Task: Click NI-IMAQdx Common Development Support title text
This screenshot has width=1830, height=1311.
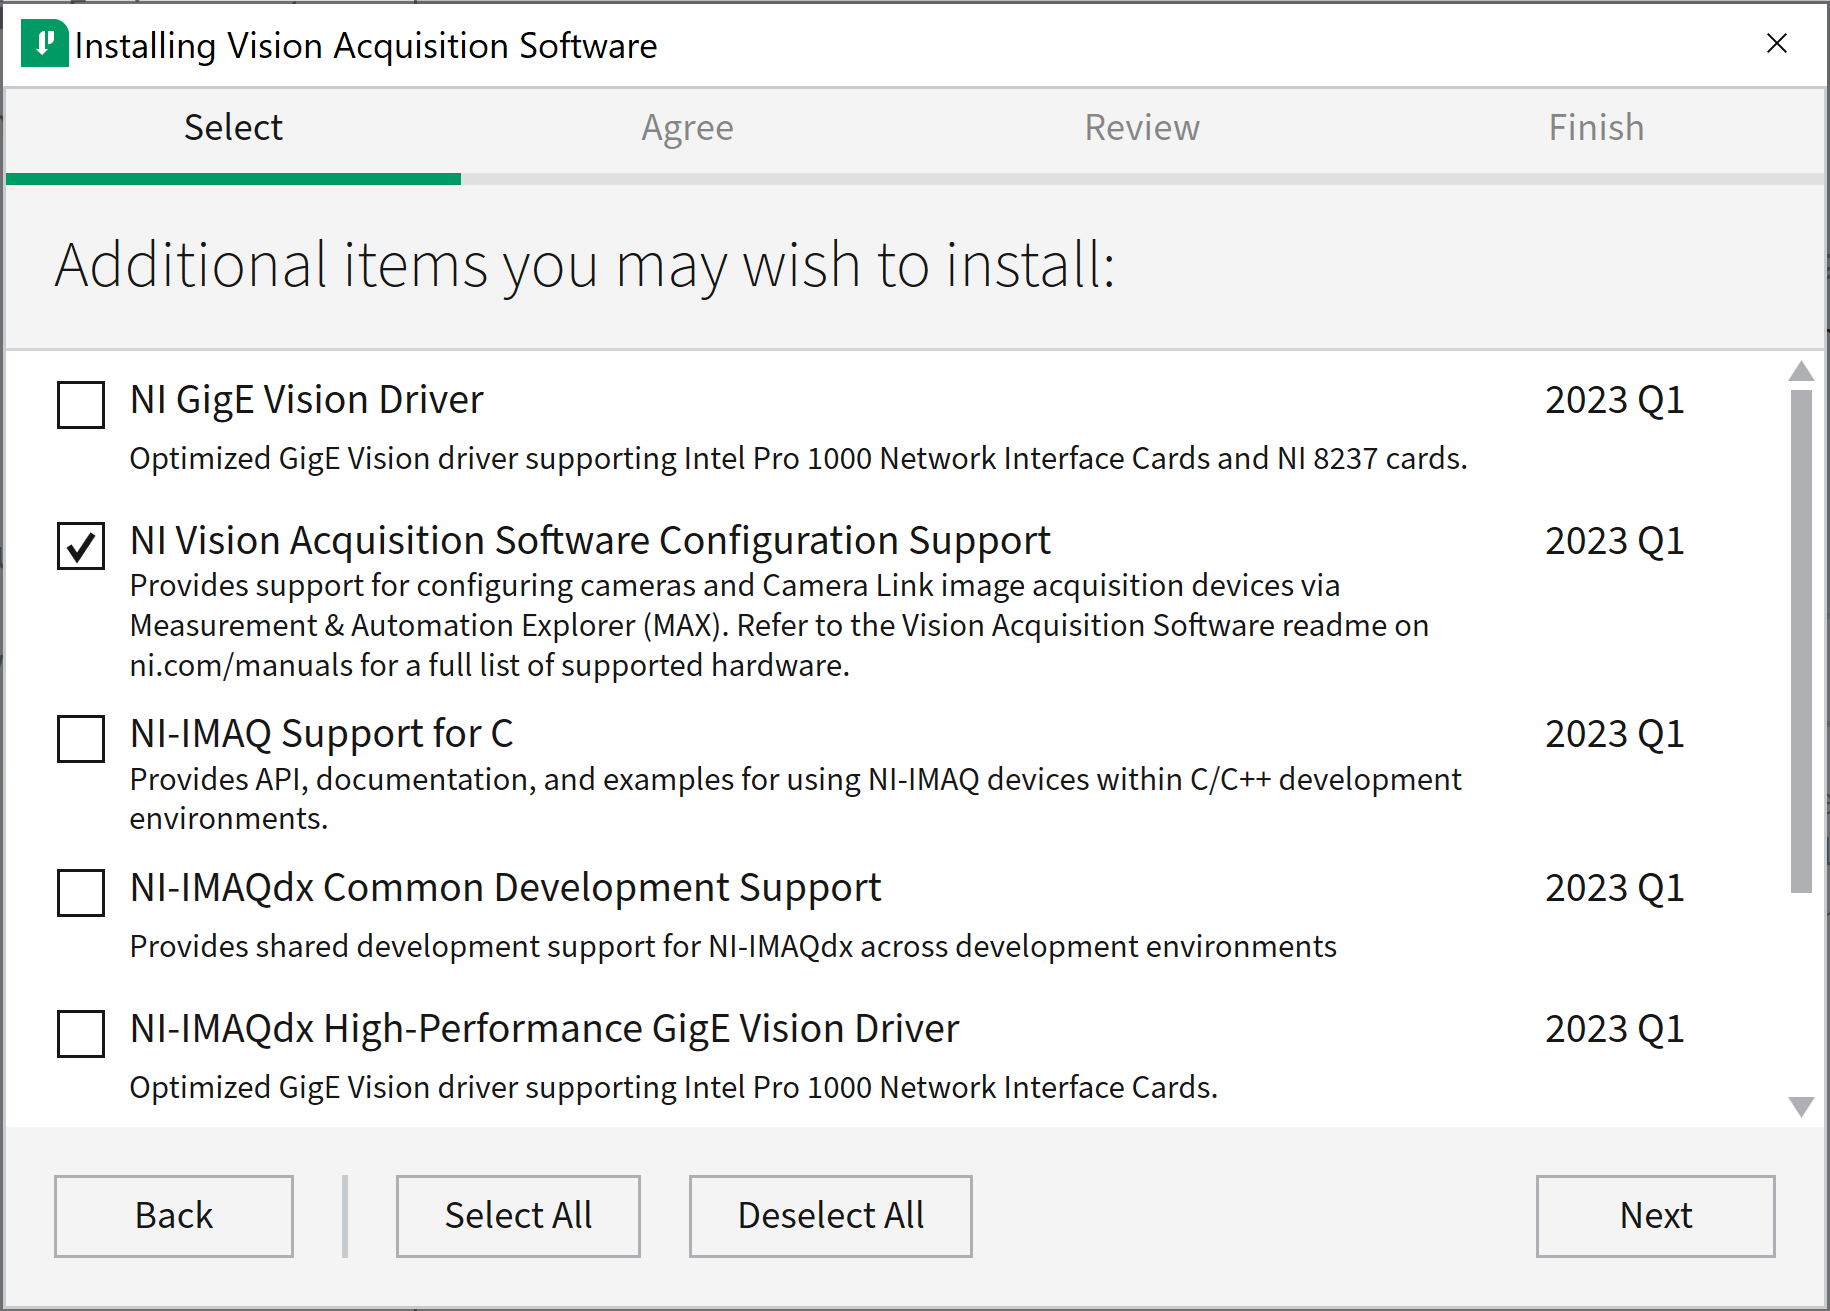Action: click(x=505, y=889)
